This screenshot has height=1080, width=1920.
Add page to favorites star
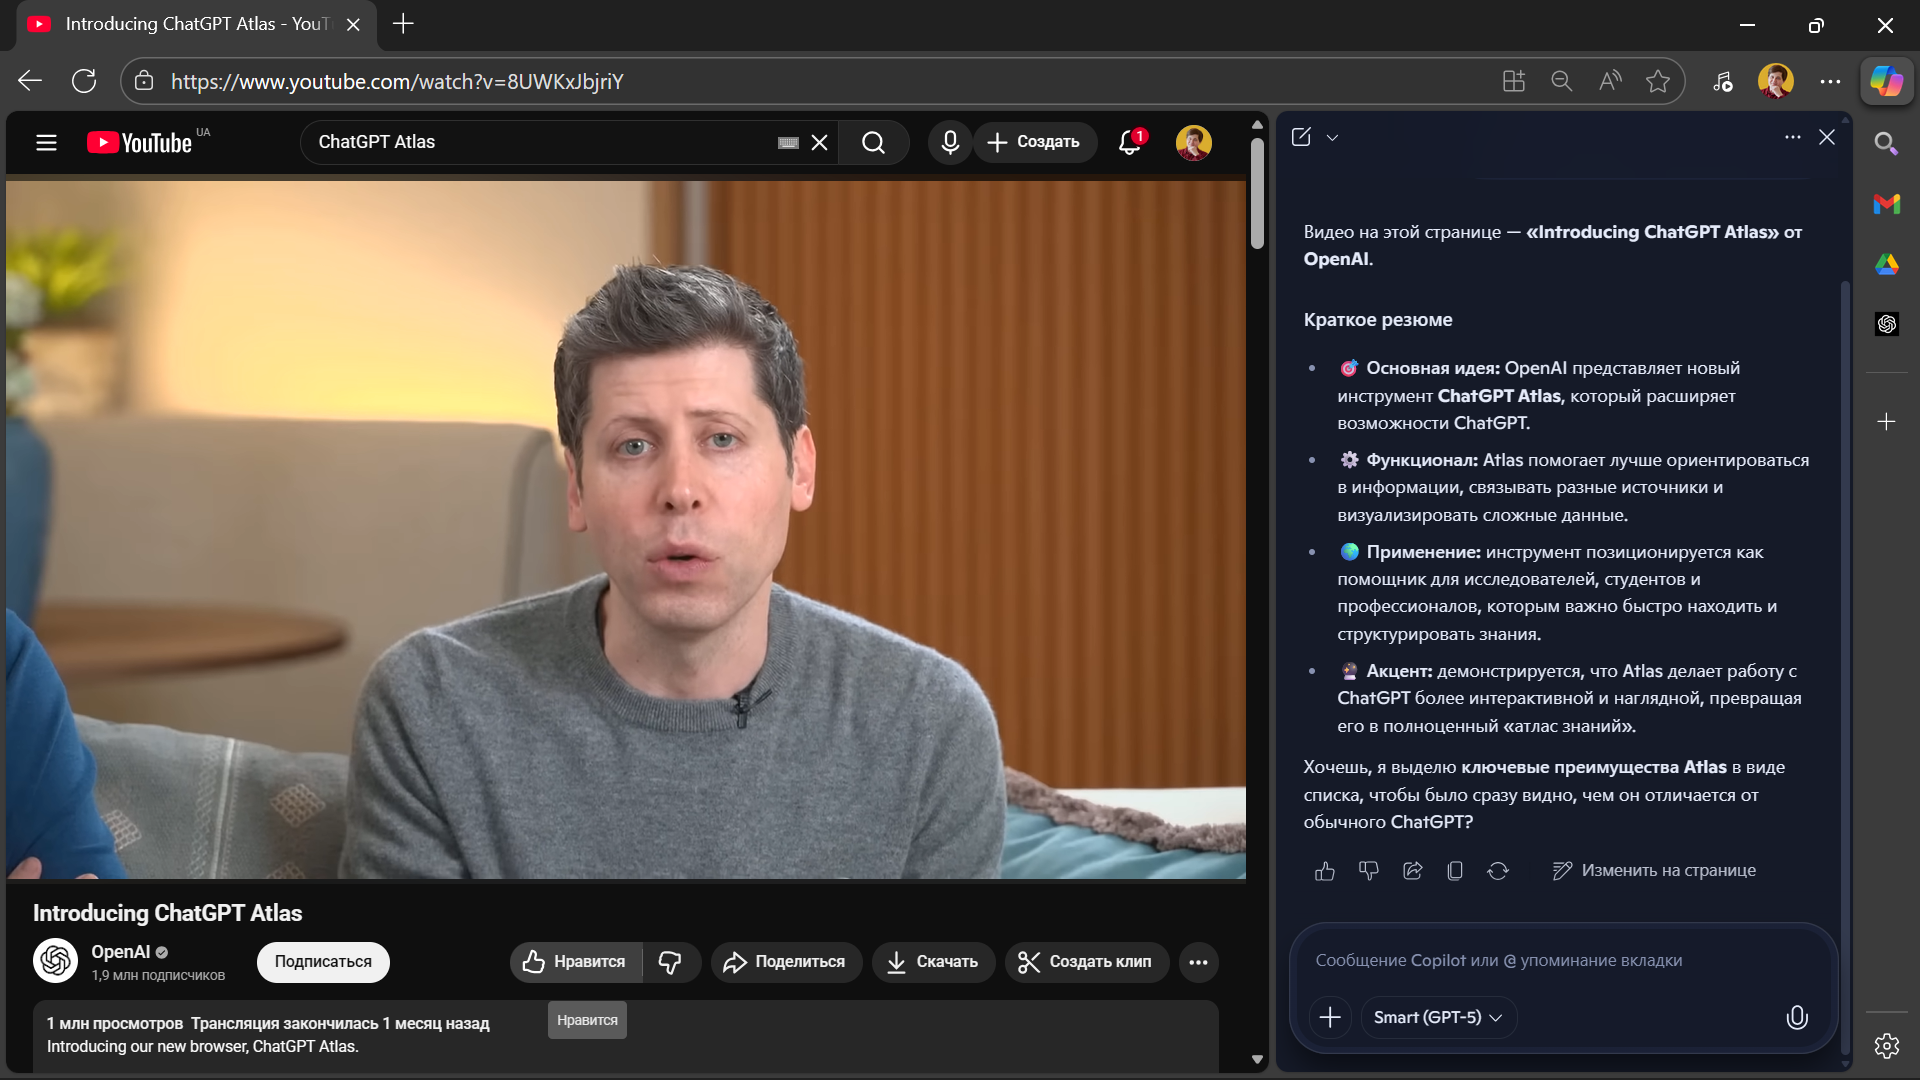coord(1658,81)
